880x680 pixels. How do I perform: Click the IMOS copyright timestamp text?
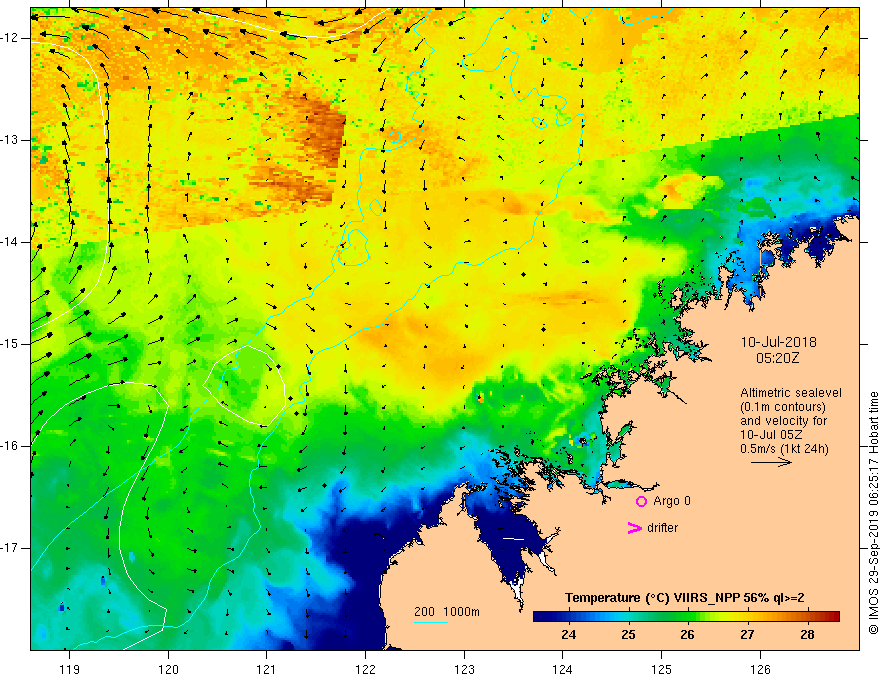click(x=873, y=512)
